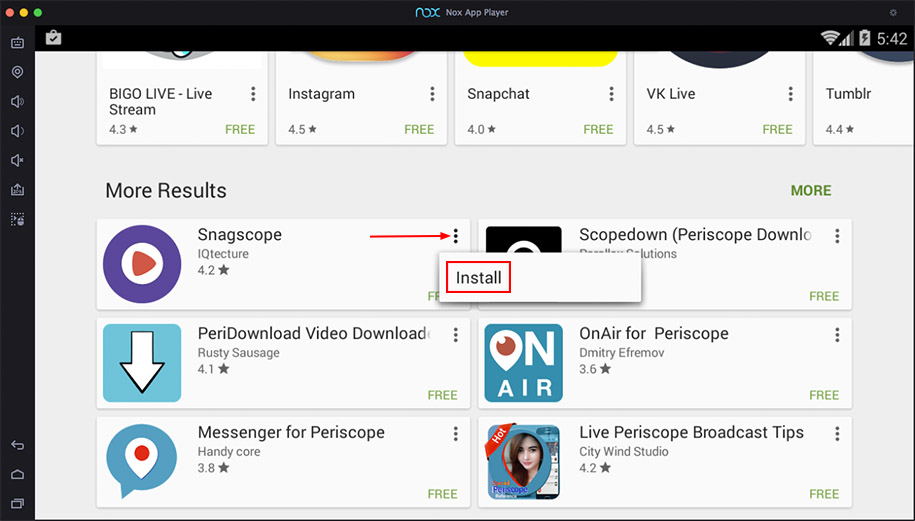Click the Play Store notification icon

(54, 38)
